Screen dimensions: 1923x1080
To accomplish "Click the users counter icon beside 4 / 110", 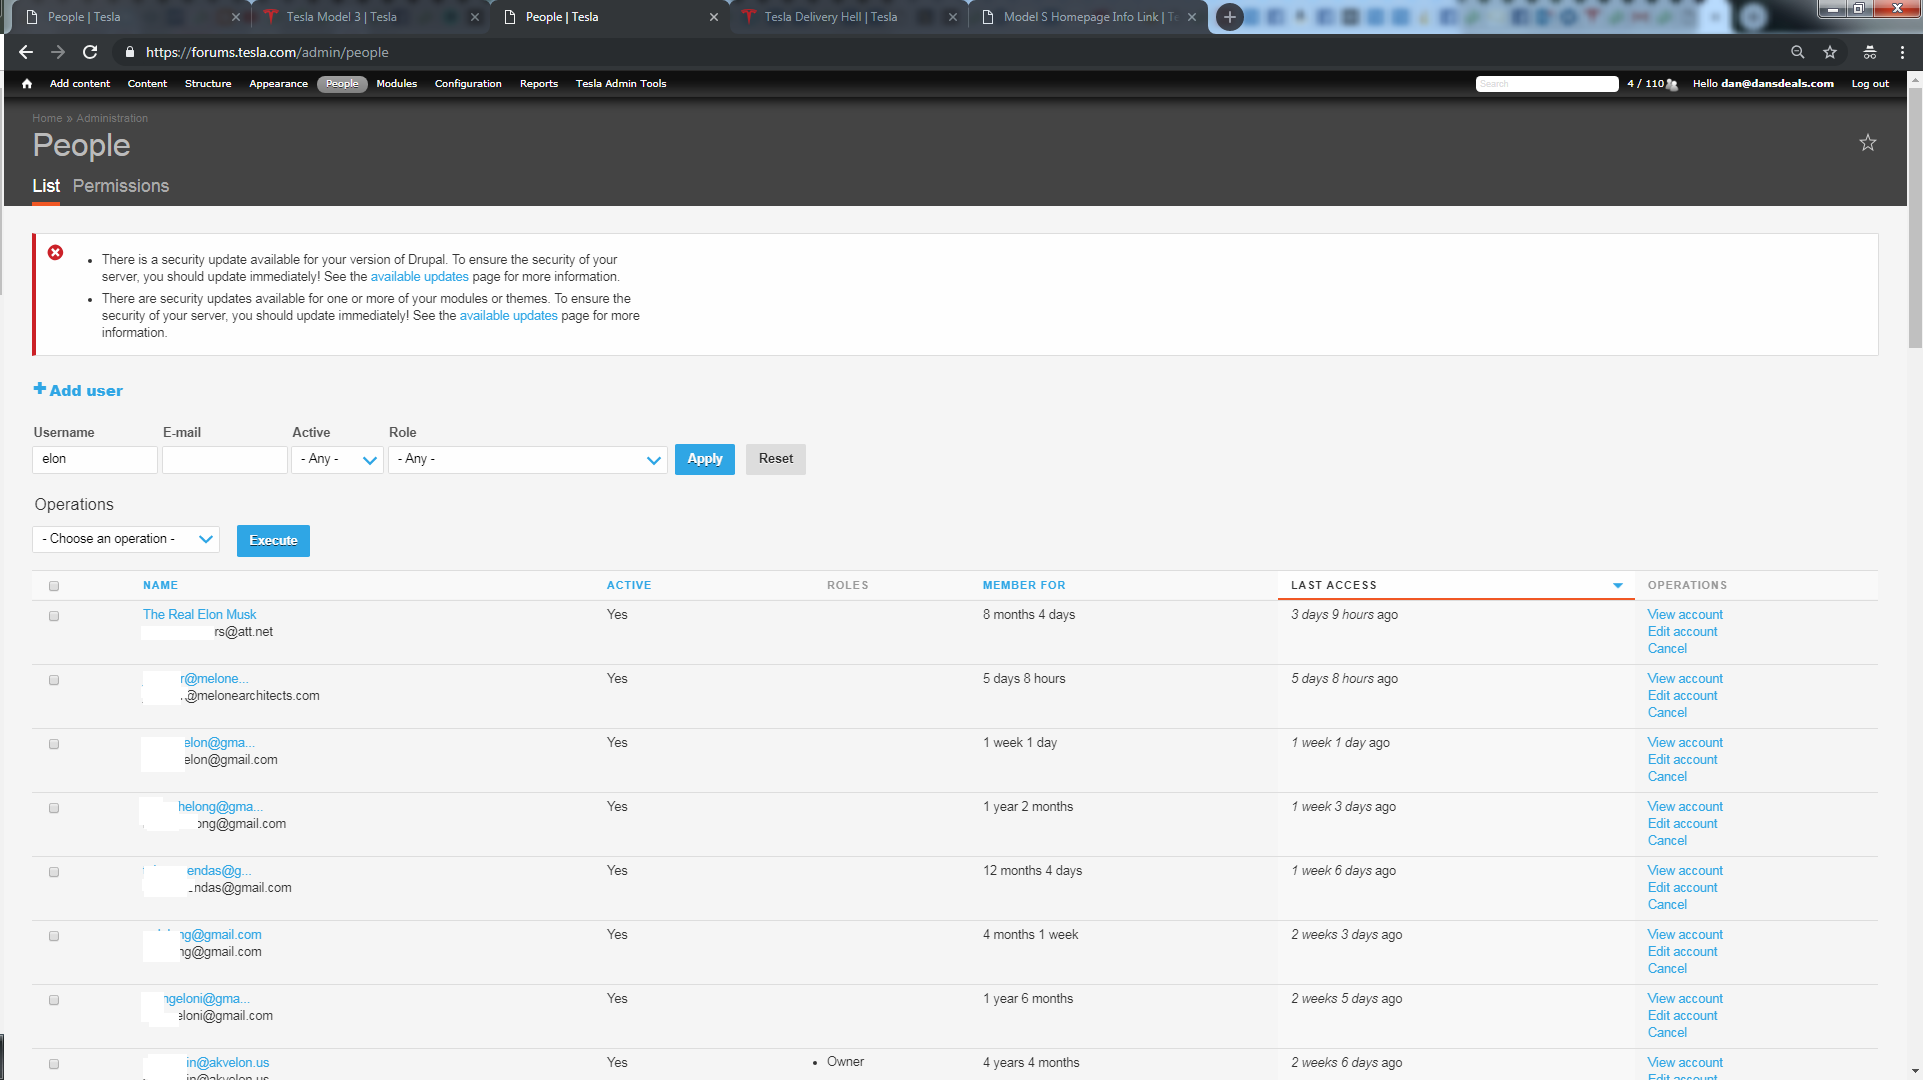I will coord(1672,84).
